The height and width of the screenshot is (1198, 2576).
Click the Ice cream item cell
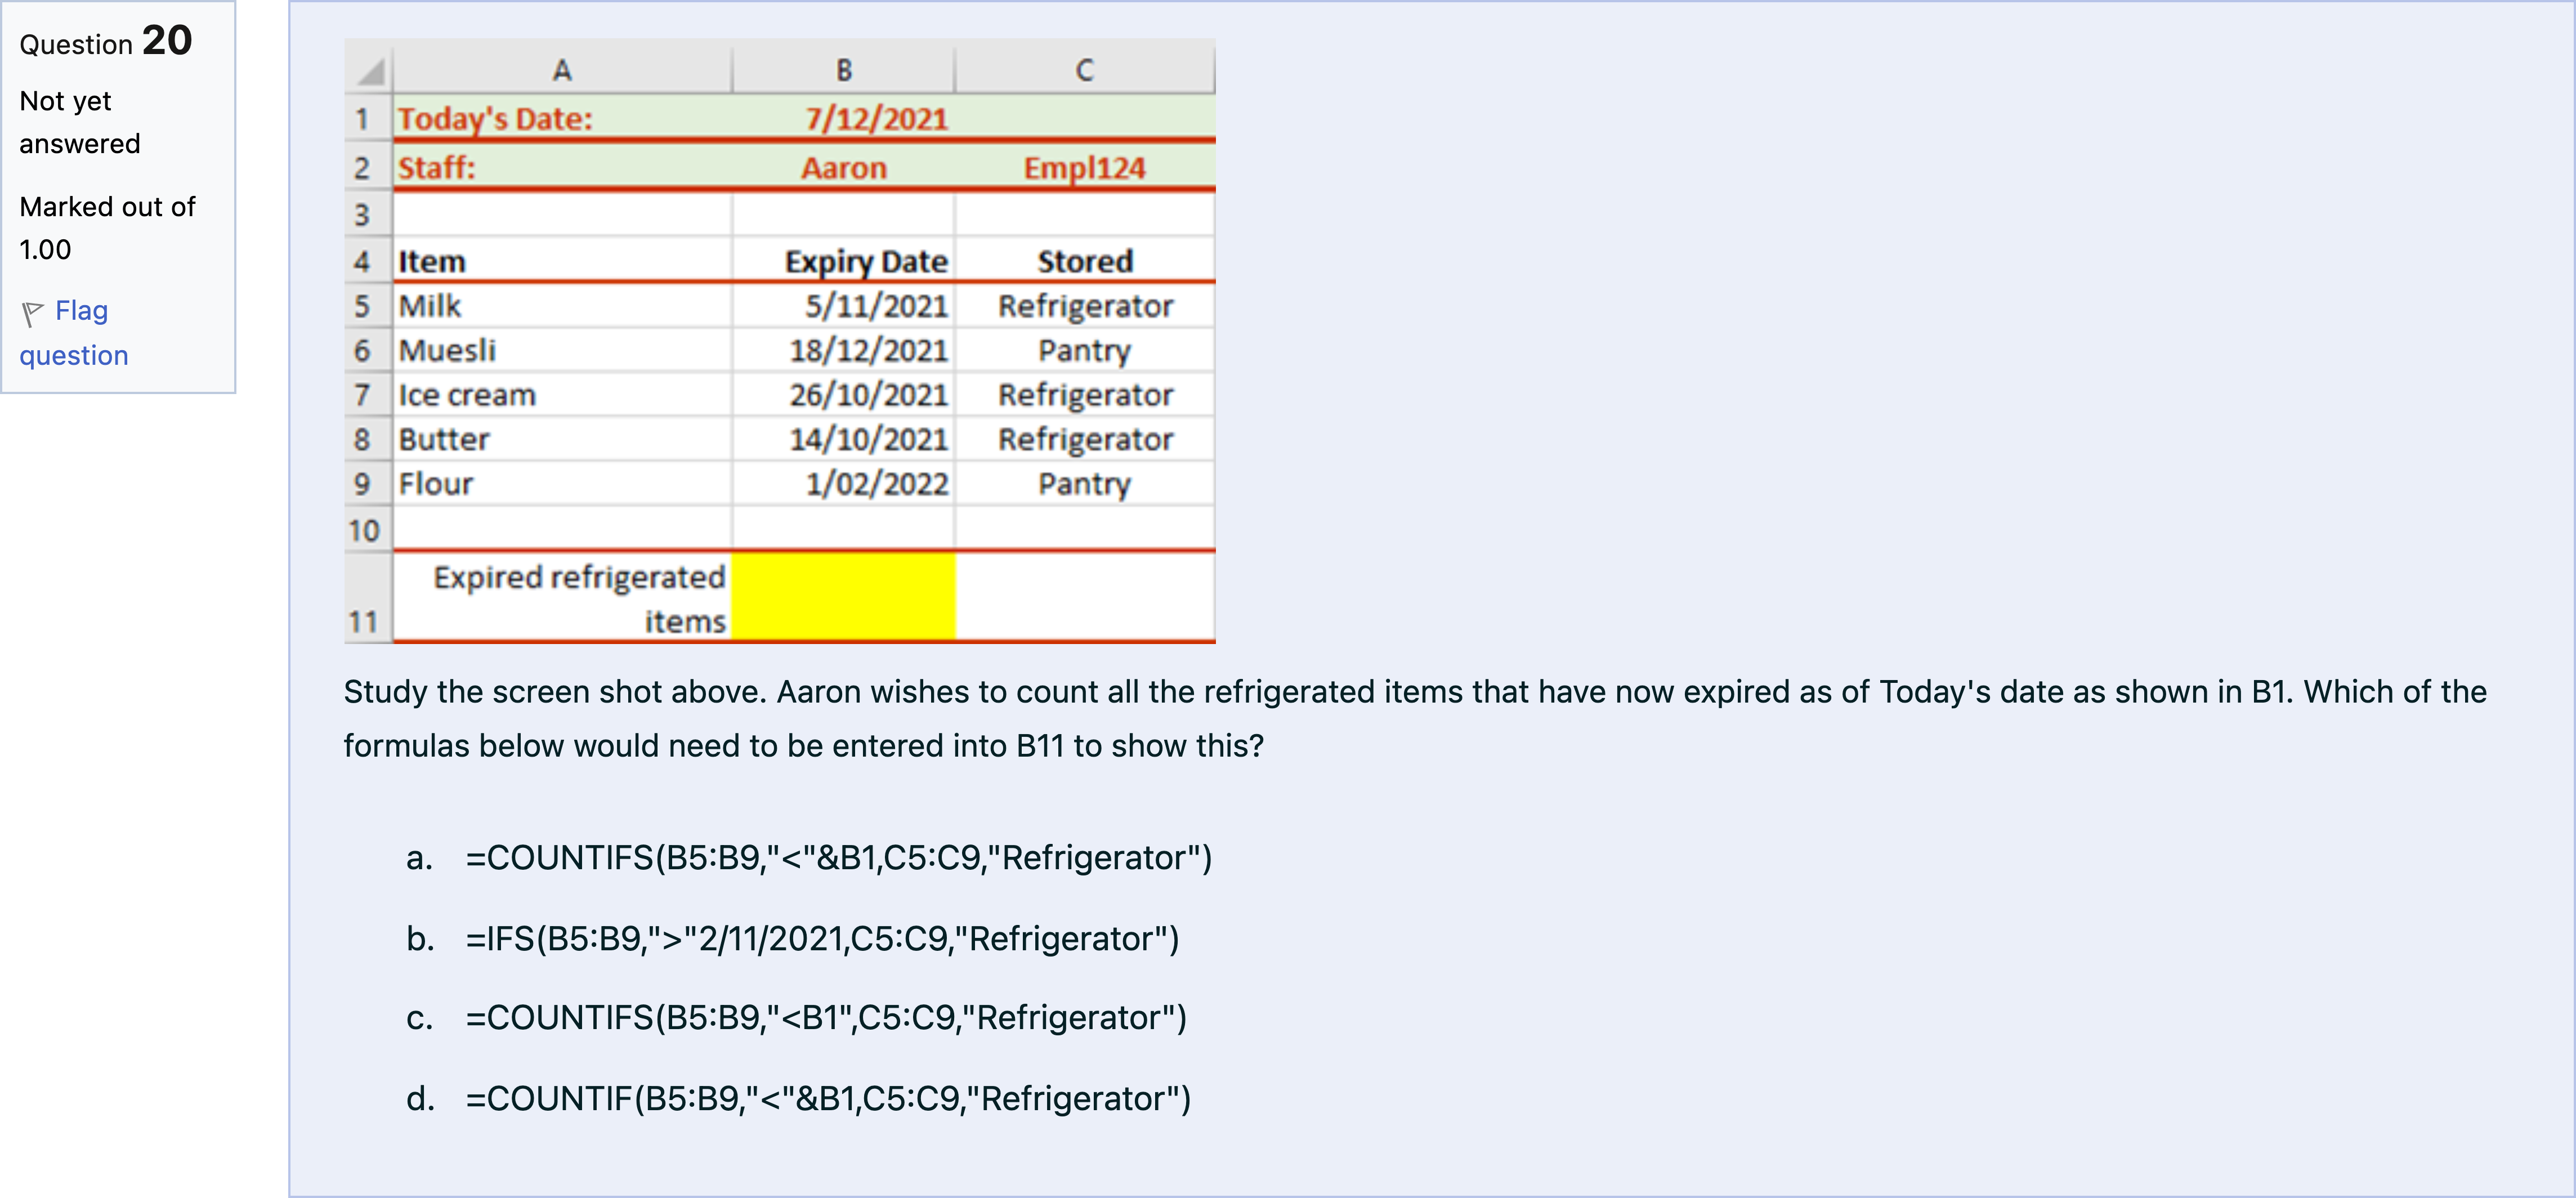tap(467, 395)
